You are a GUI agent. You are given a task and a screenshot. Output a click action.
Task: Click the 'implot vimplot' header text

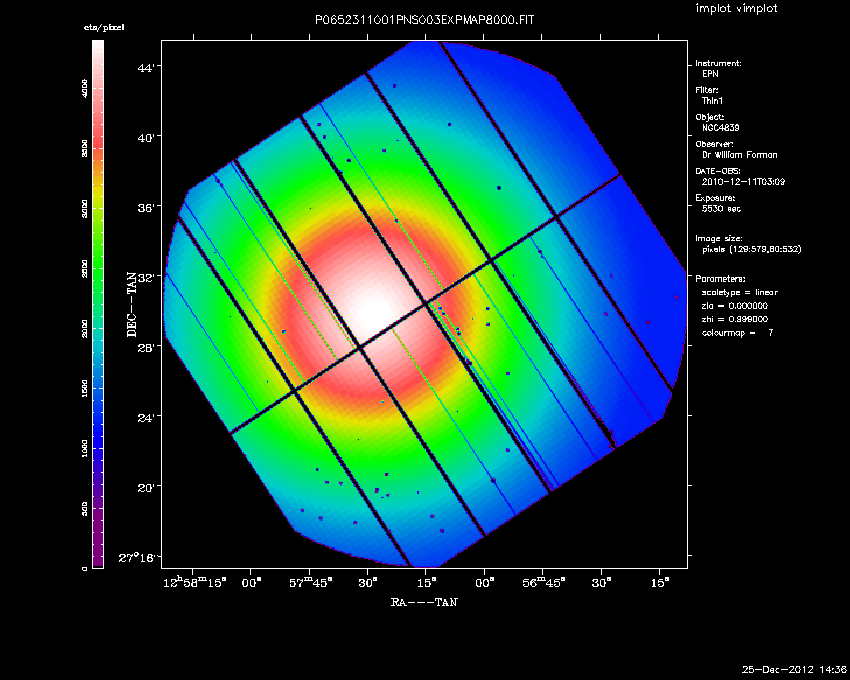click(736, 8)
